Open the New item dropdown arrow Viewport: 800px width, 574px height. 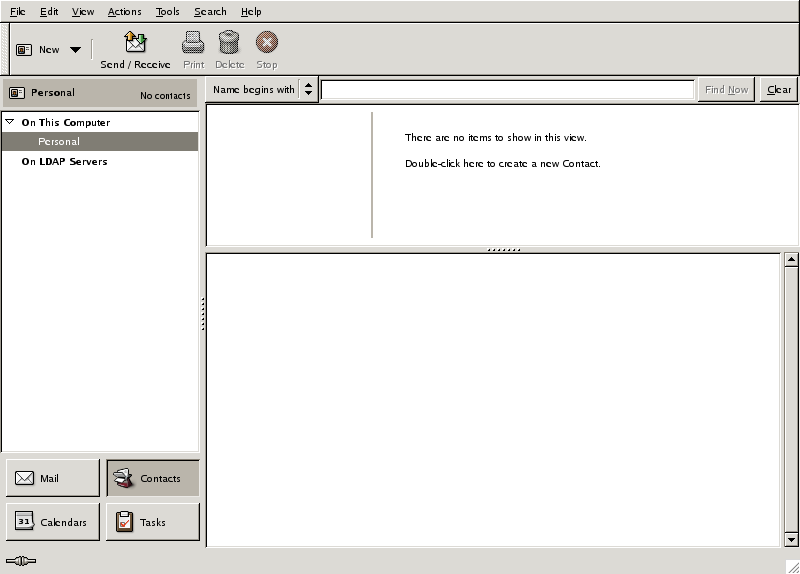coord(75,50)
